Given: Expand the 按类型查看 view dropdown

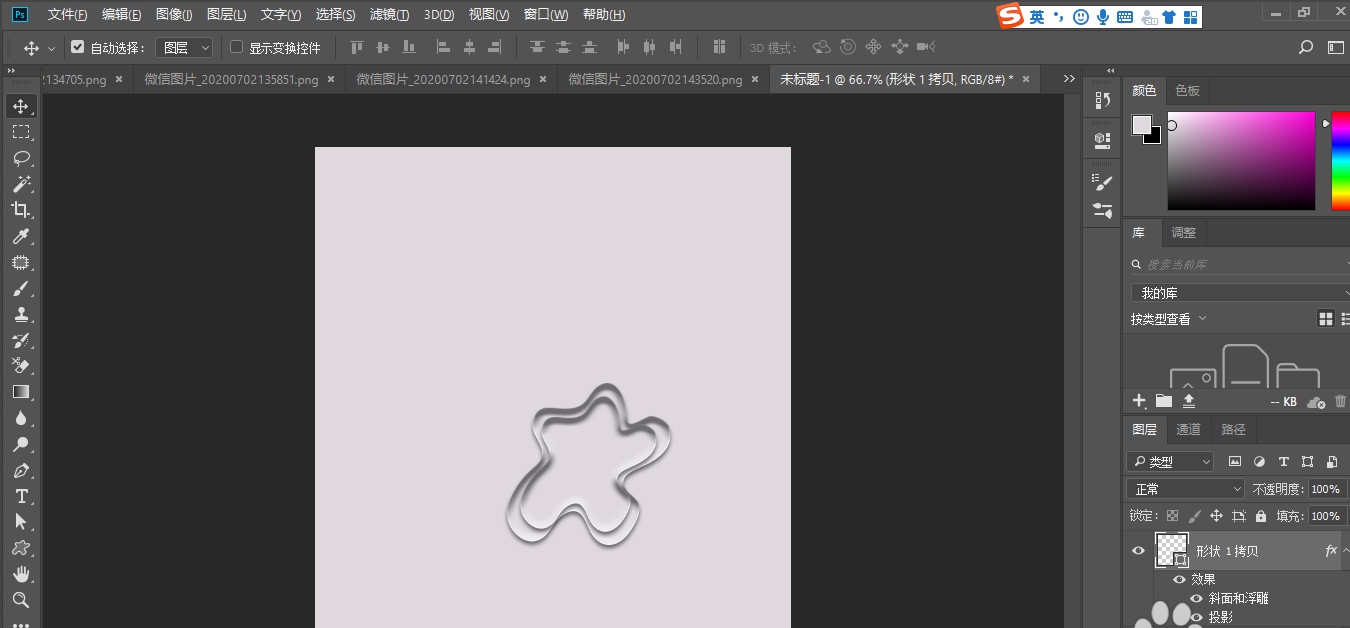Looking at the screenshot, I should [x=1169, y=319].
